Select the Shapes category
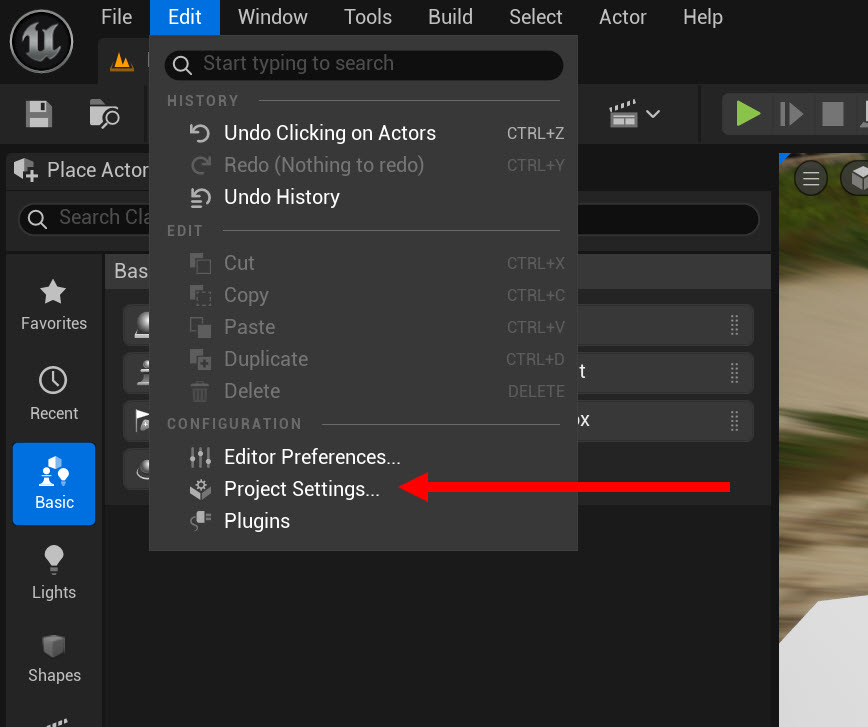868x727 pixels. [x=54, y=659]
